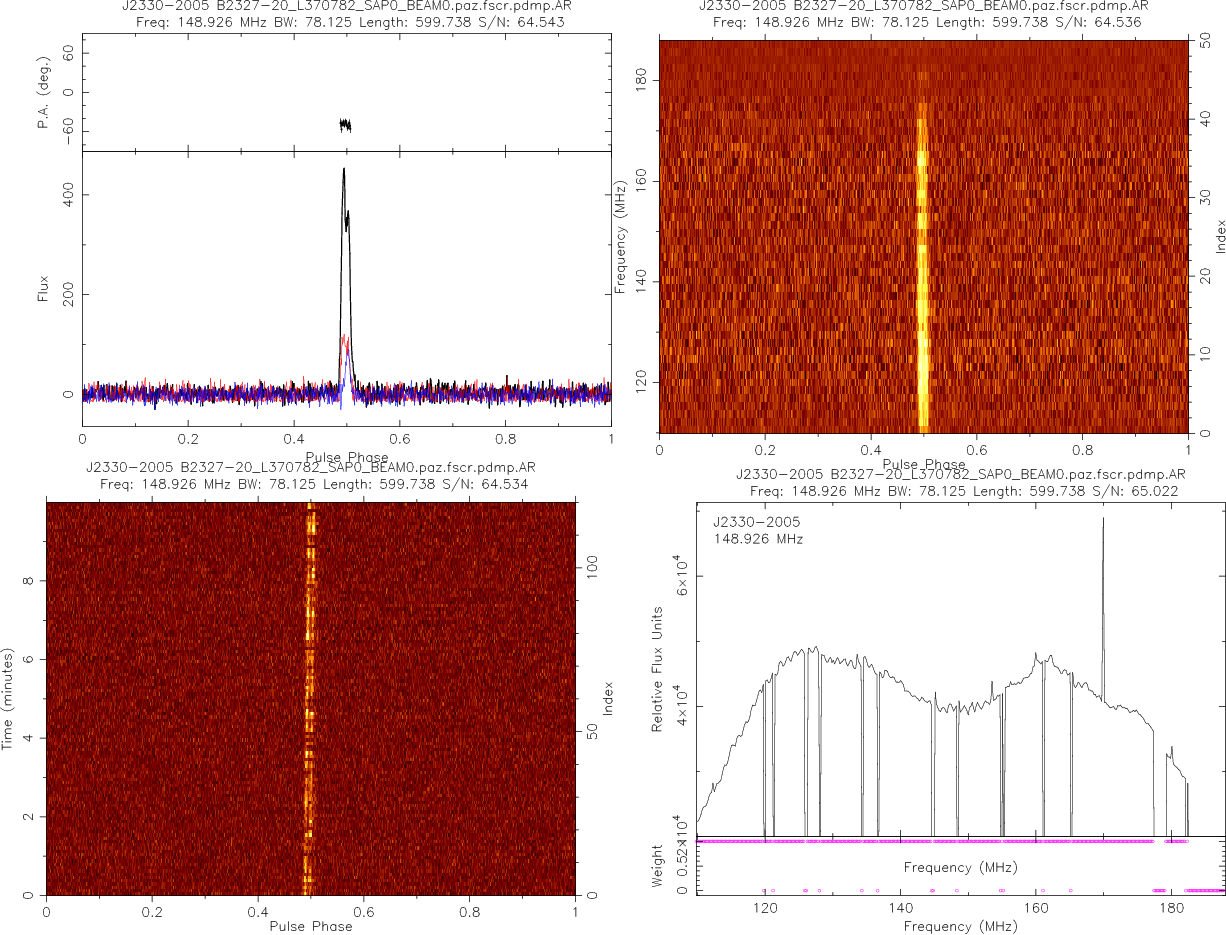
Task: Click the main pulse peak in the Flux profile
Action: coord(343,172)
